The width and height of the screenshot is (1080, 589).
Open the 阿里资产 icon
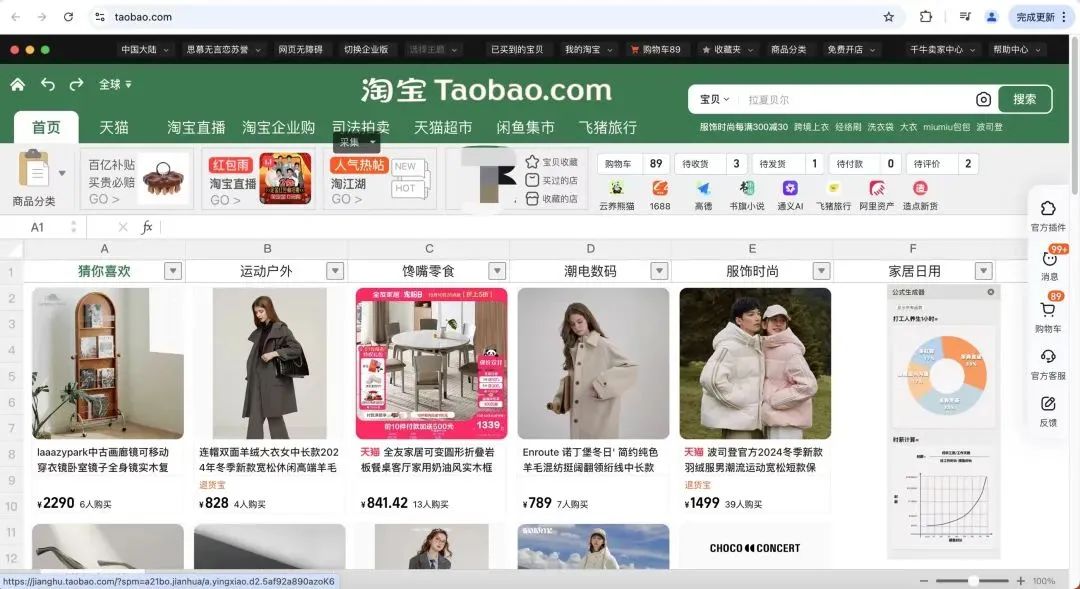877,188
